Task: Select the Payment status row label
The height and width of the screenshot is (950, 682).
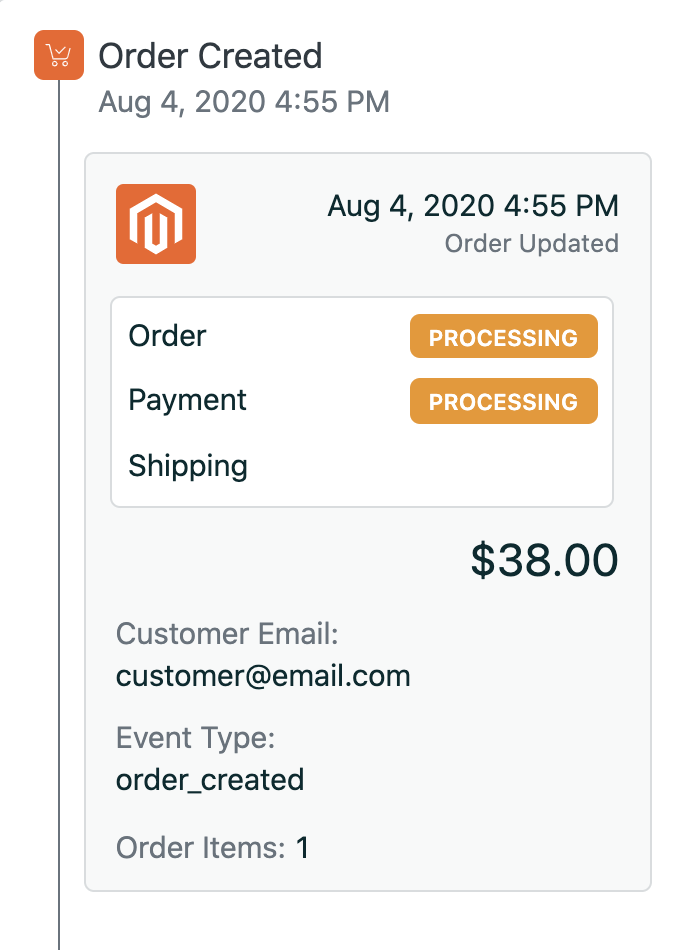Action: (187, 401)
